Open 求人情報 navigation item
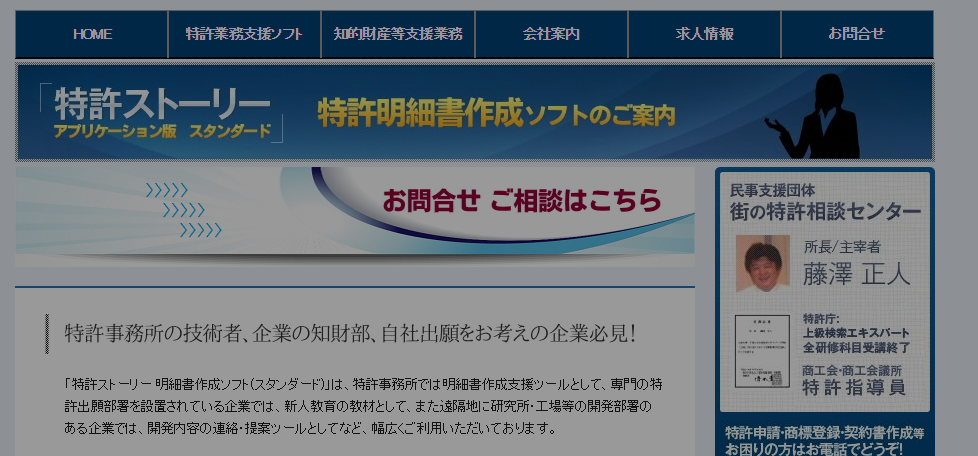 point(704,34)
